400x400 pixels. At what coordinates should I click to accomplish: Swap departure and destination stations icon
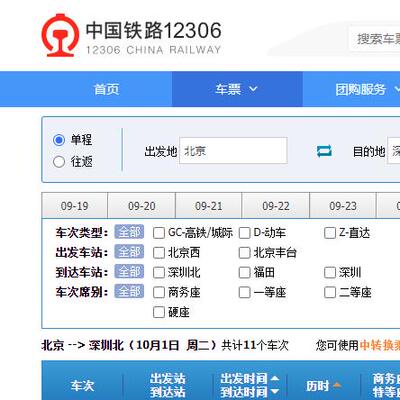[x=324, y=151]
